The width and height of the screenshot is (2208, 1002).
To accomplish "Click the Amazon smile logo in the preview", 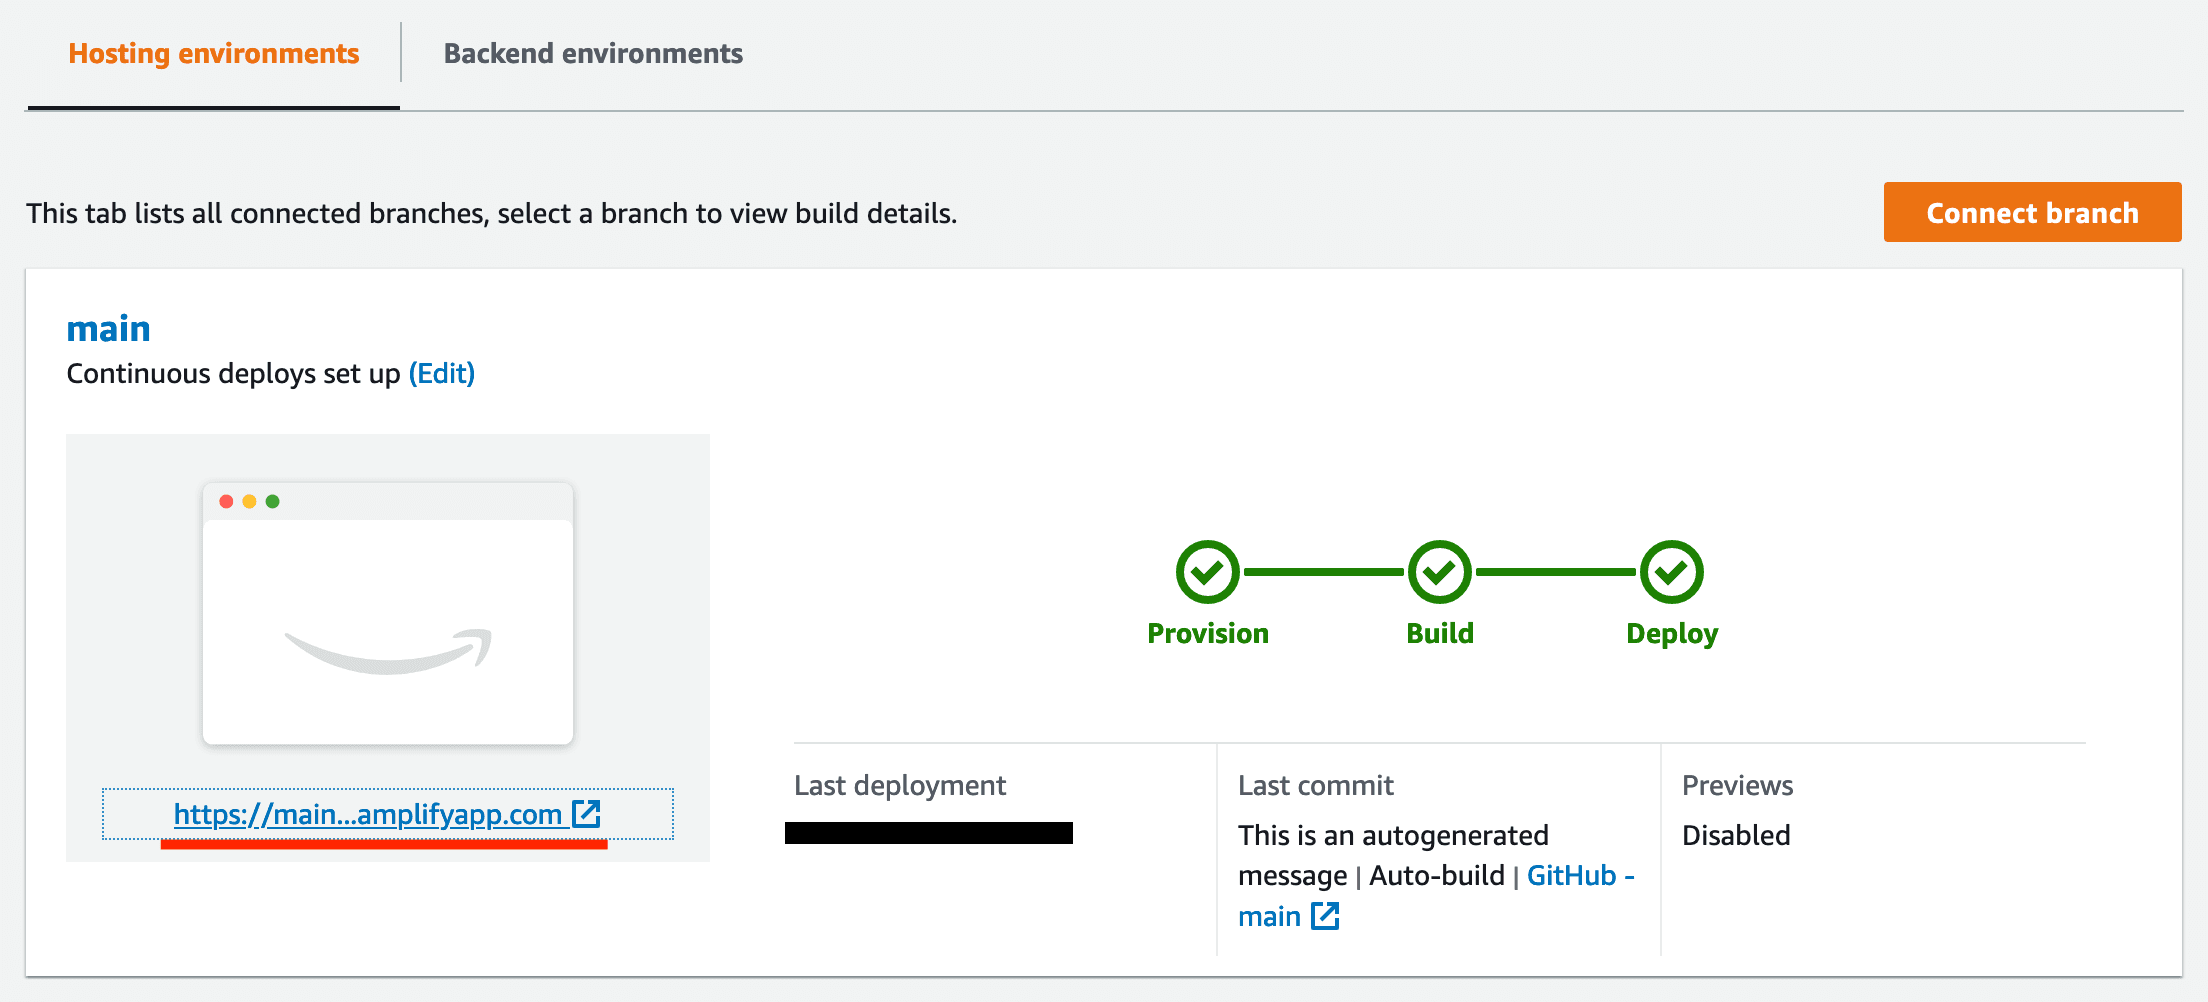I will [x=388, y=650].
